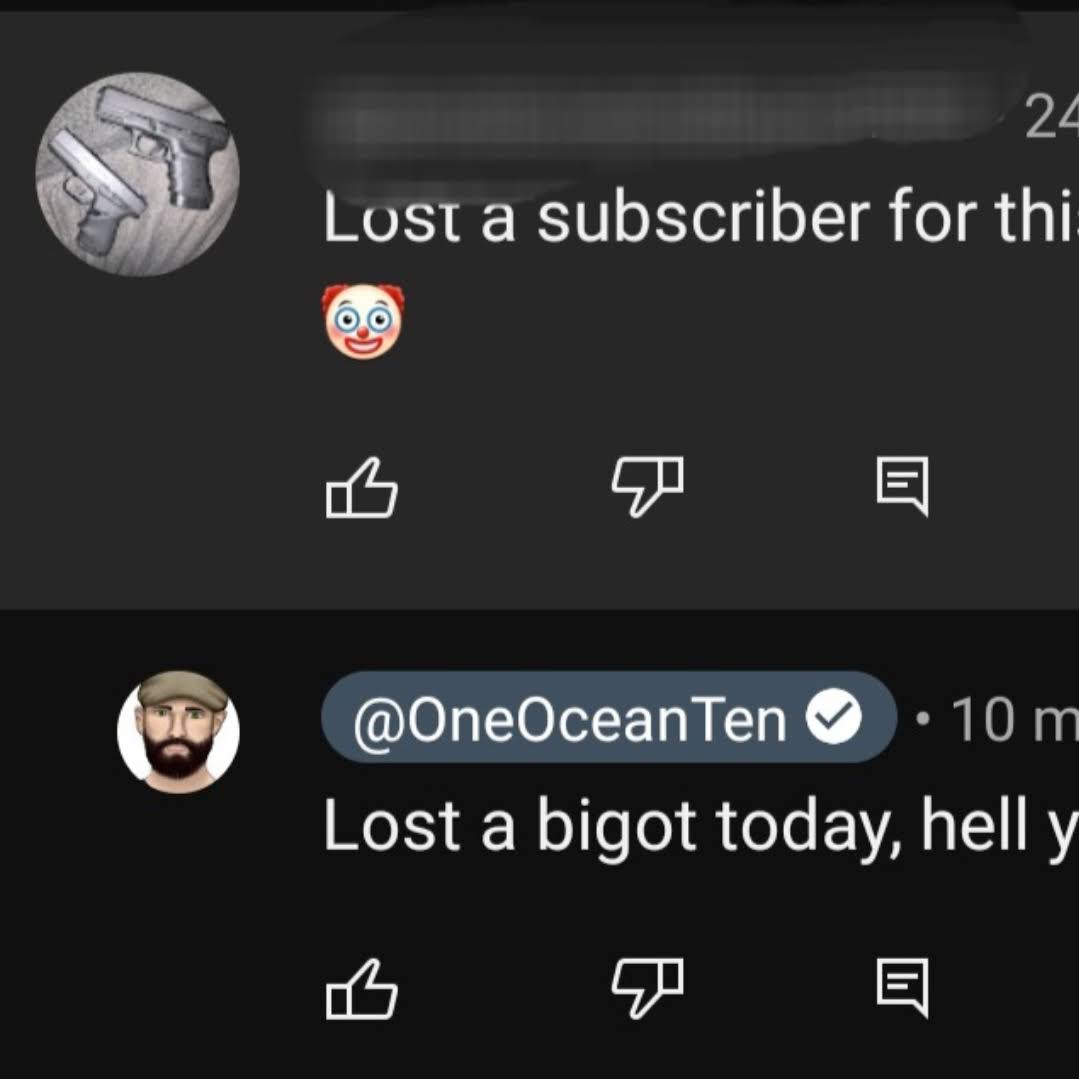The width and height of the screenshot is (1079, 1079).
Task: Click the word 'hell' in the reply text
Action: coord(974,823)
